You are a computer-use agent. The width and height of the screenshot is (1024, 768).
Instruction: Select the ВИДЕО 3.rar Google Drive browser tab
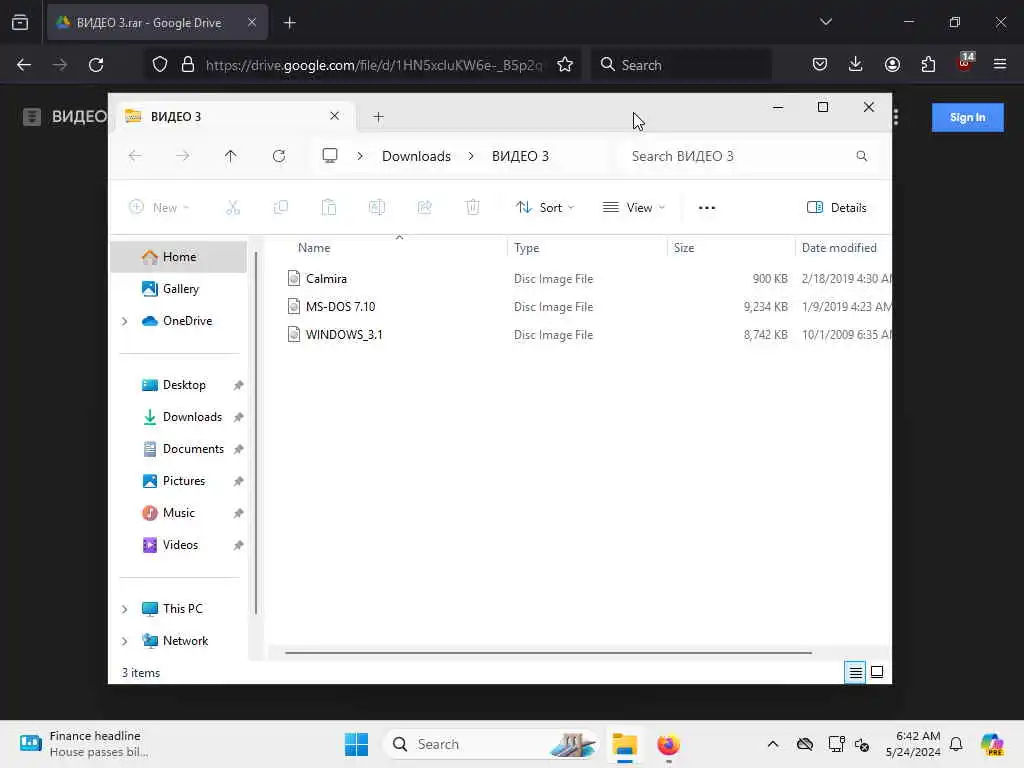point(157,23)
